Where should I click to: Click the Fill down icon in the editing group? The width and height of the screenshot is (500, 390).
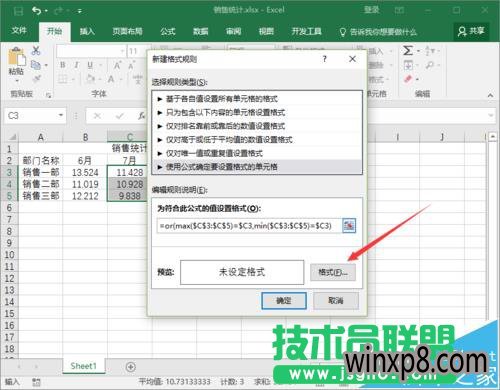click(408, 65)
